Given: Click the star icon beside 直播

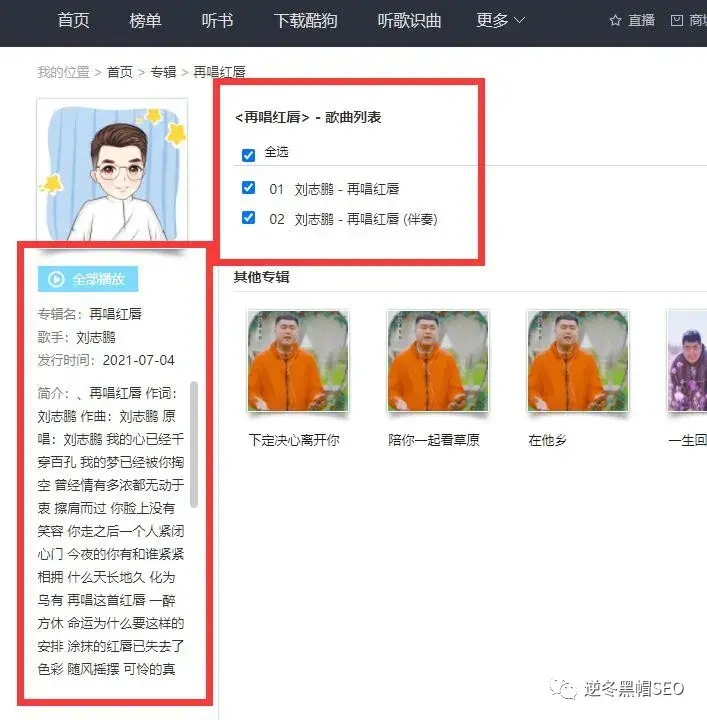Looking at the screenshot, I should [x=615, y=20].
